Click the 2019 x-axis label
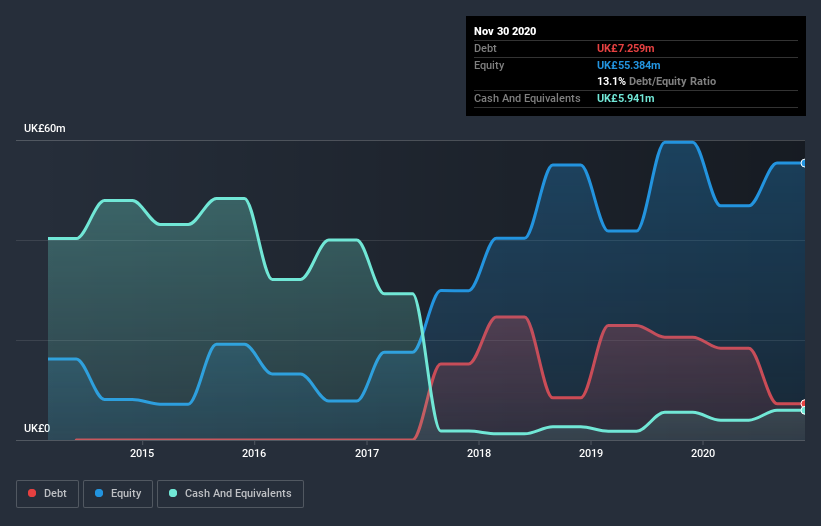 pos(591,453)
